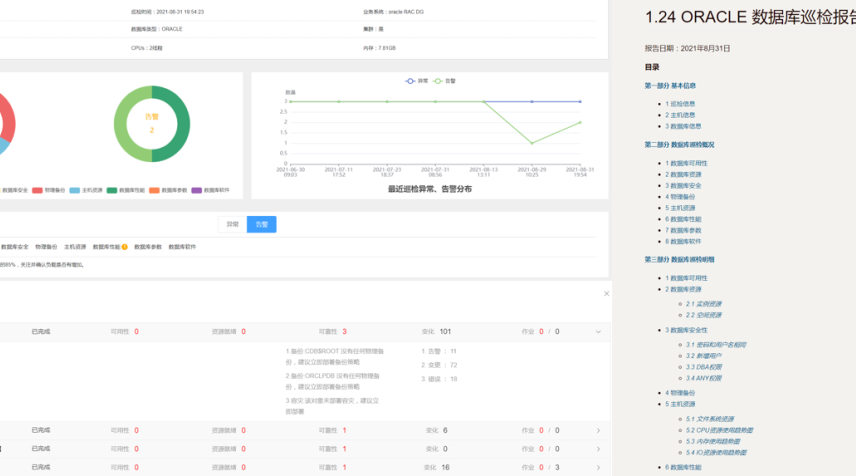
Task: Open the 物理备份 category tab
Action: coord(46,246)
